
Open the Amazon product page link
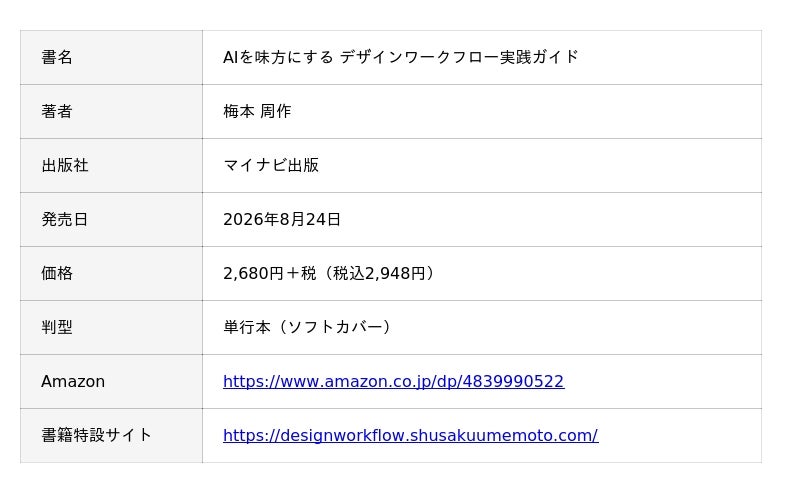(393, 382)
